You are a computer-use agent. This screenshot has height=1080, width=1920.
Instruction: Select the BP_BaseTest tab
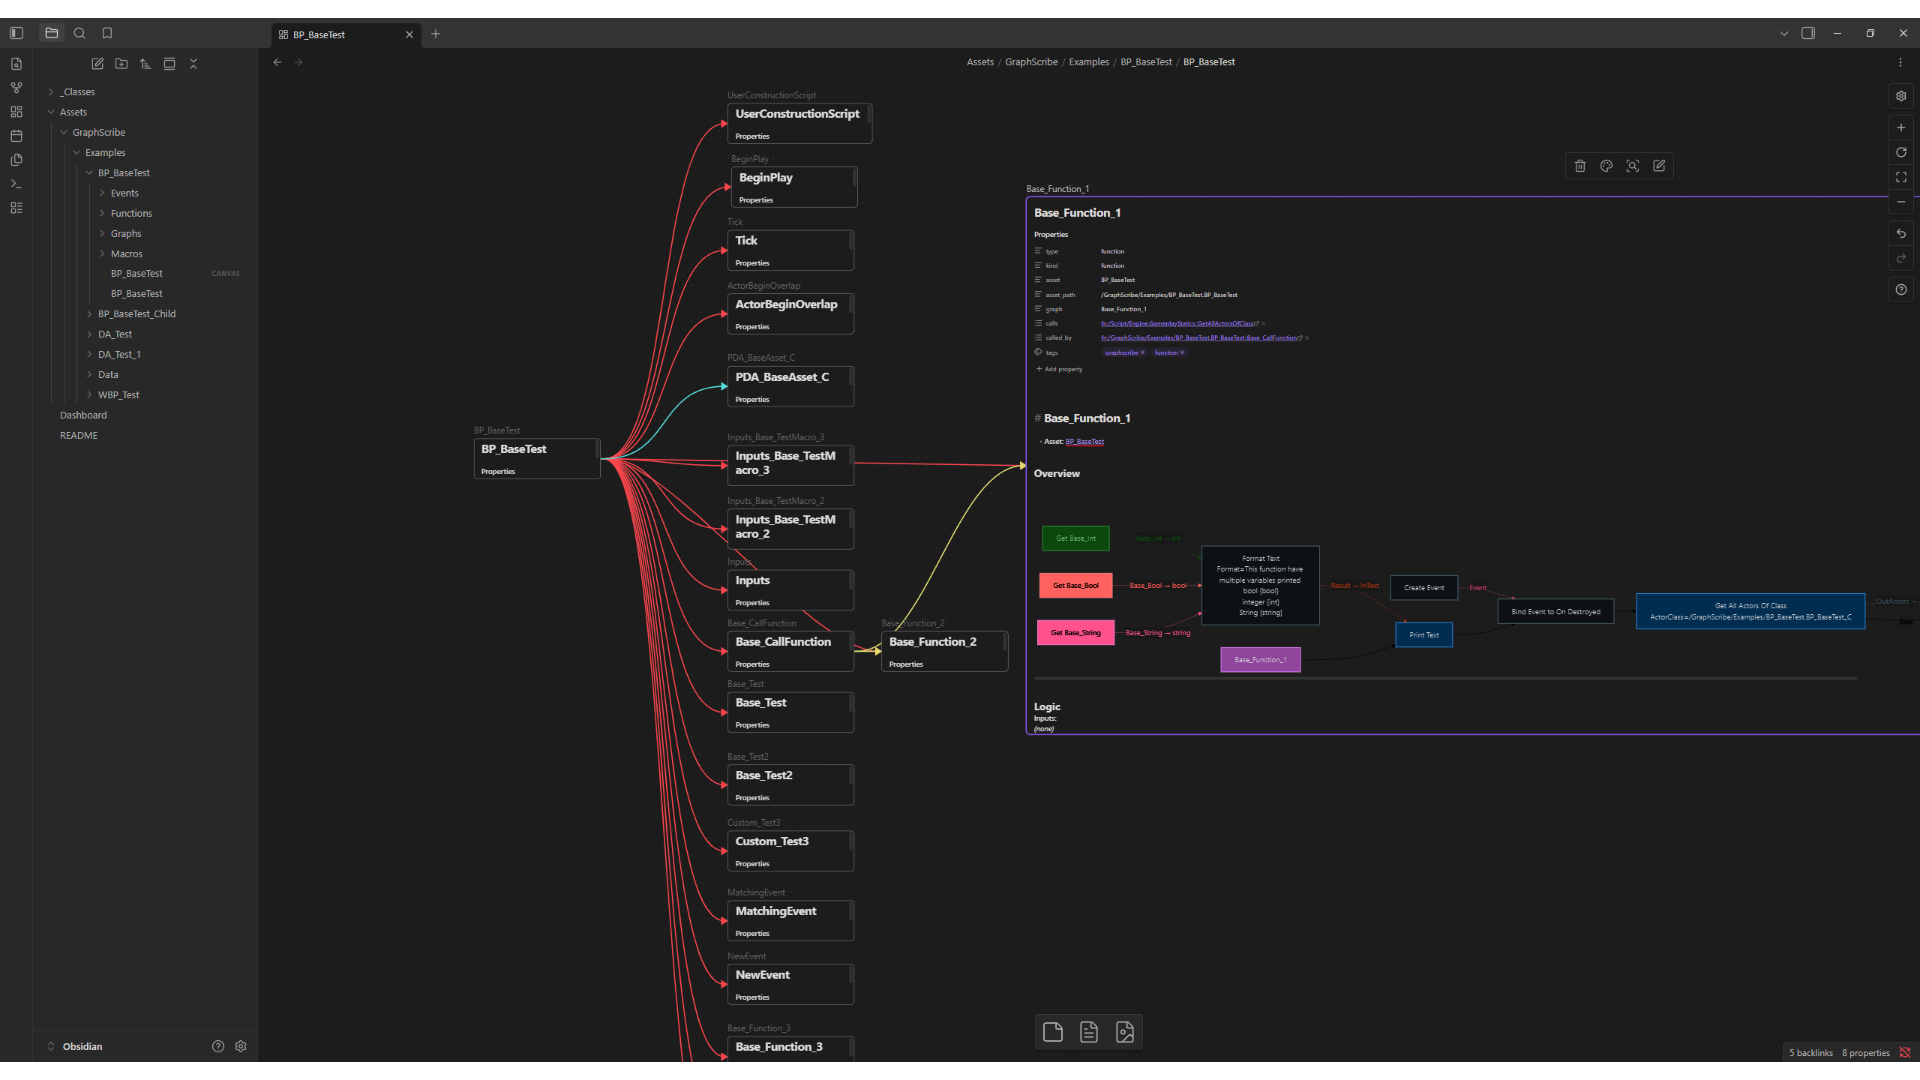pyautogui.click(x=346, y=34)
